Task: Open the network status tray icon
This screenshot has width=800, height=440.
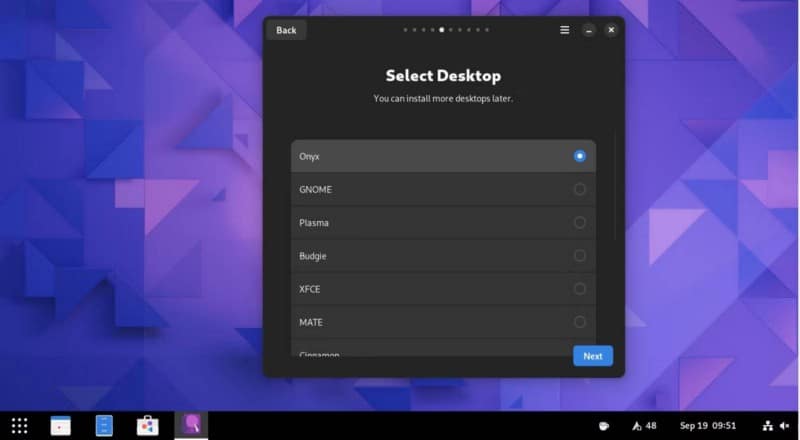Action: [x=768, y=426]
